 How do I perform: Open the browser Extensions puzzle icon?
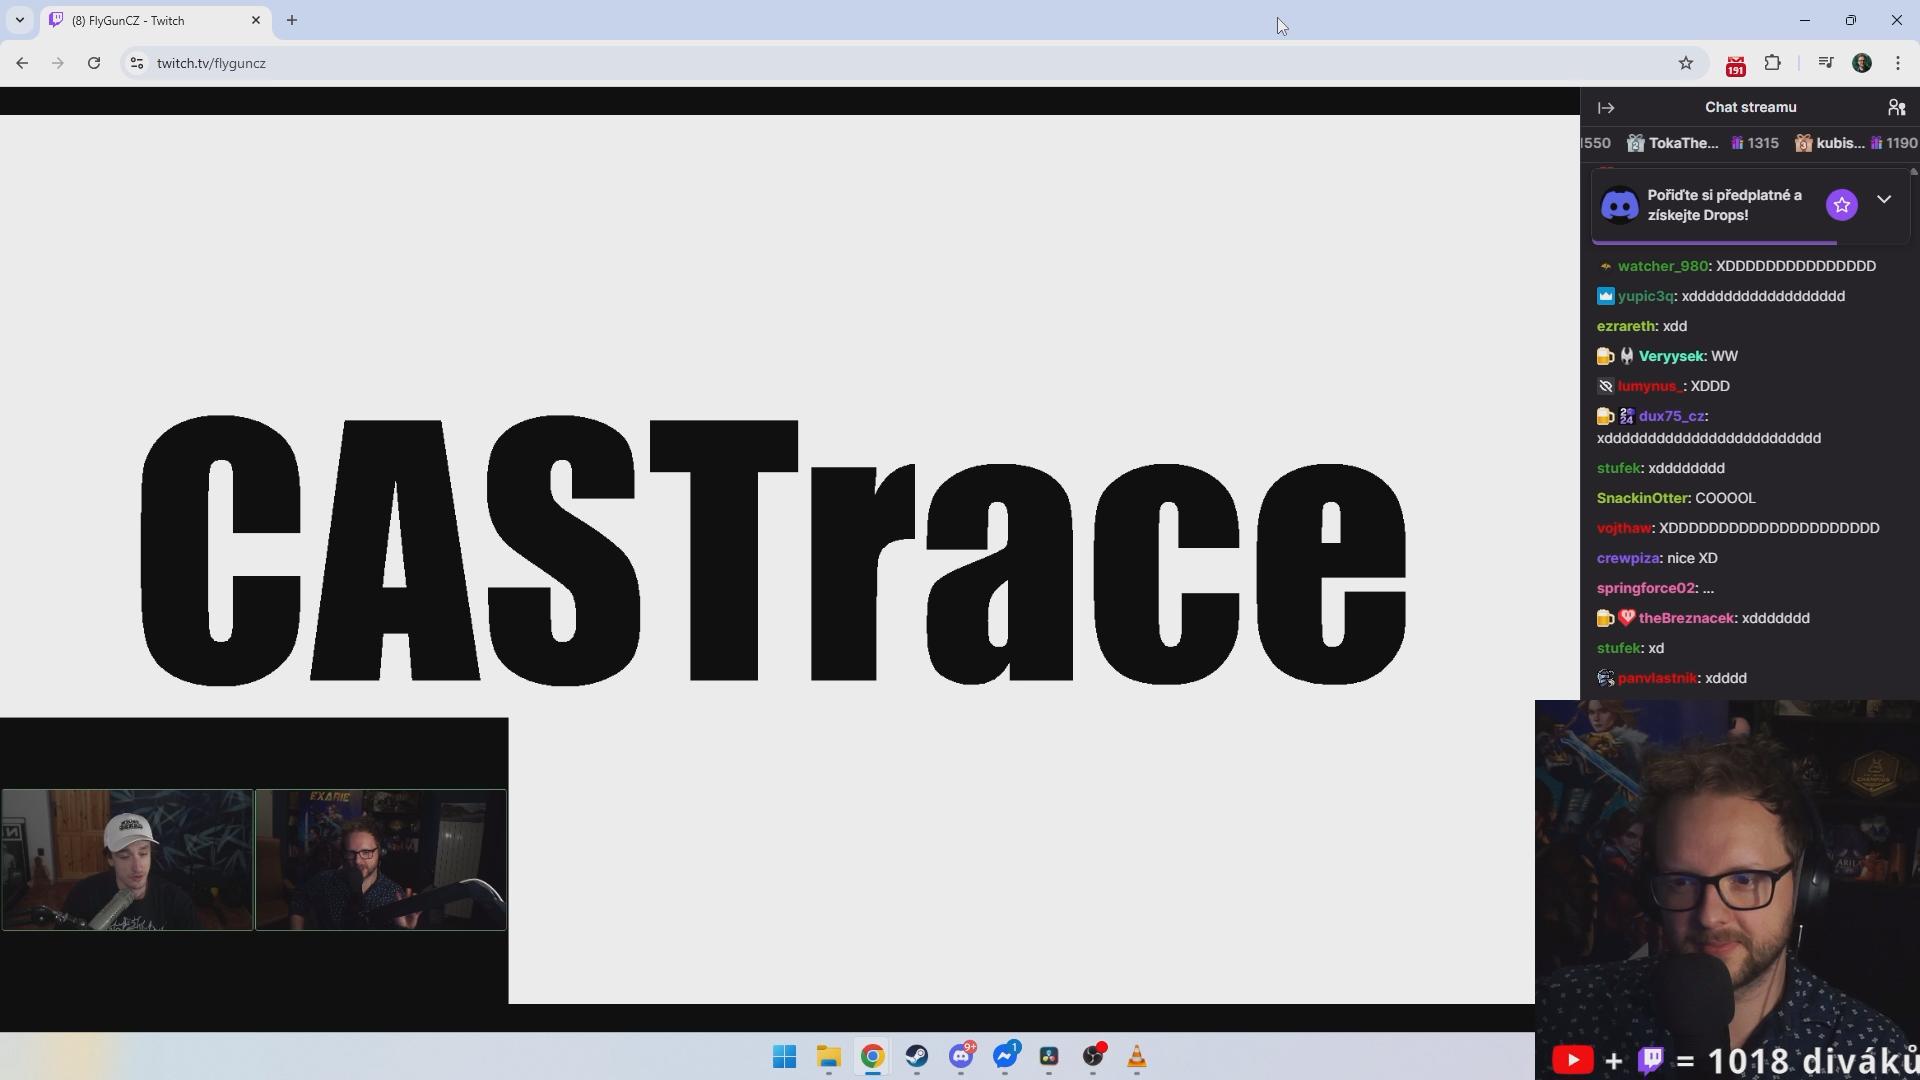[x=1772, y=63]
